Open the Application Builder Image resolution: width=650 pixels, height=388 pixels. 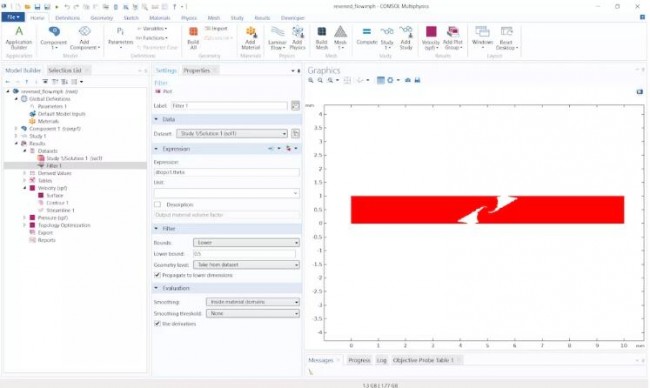click(19, 38)
